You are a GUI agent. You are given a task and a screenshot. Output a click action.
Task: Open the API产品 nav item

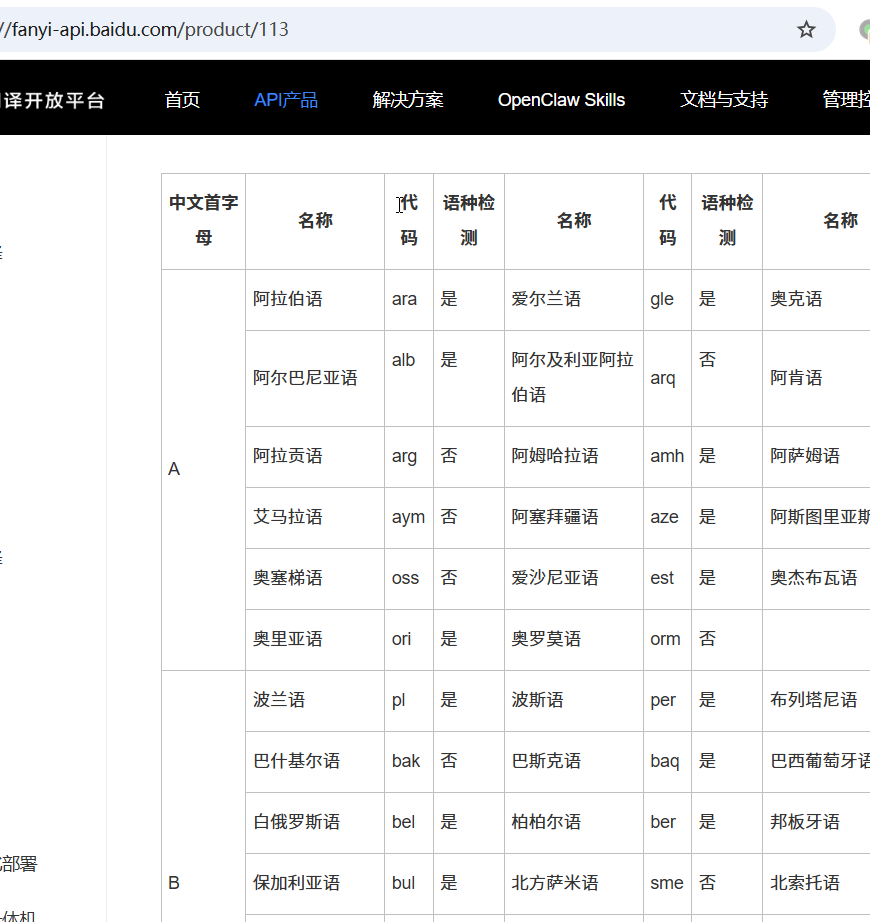coord(286,100)
